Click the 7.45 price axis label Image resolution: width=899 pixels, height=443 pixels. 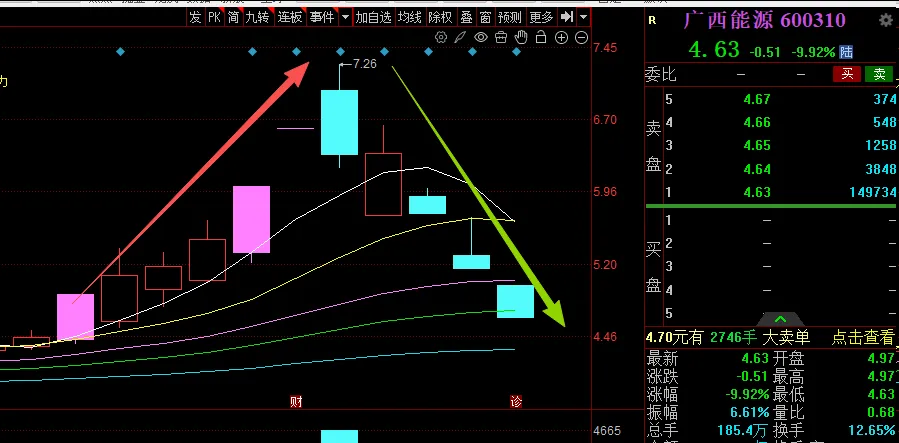[x=605, y=47]
